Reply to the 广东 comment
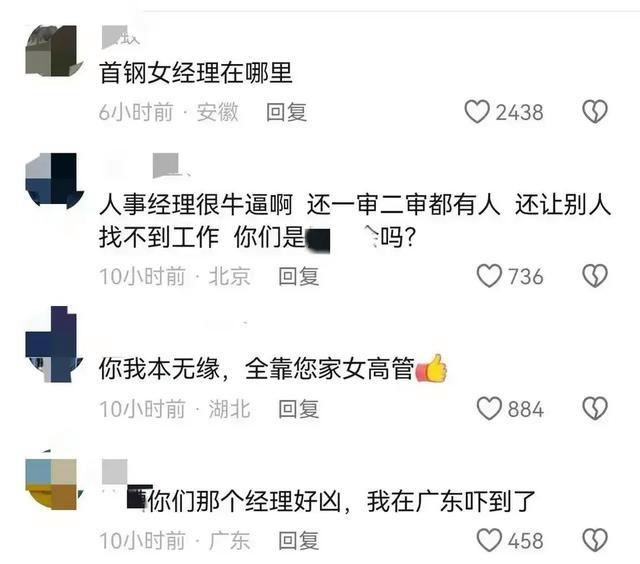This screenshot has width=640, height=564. click(299, 540)
